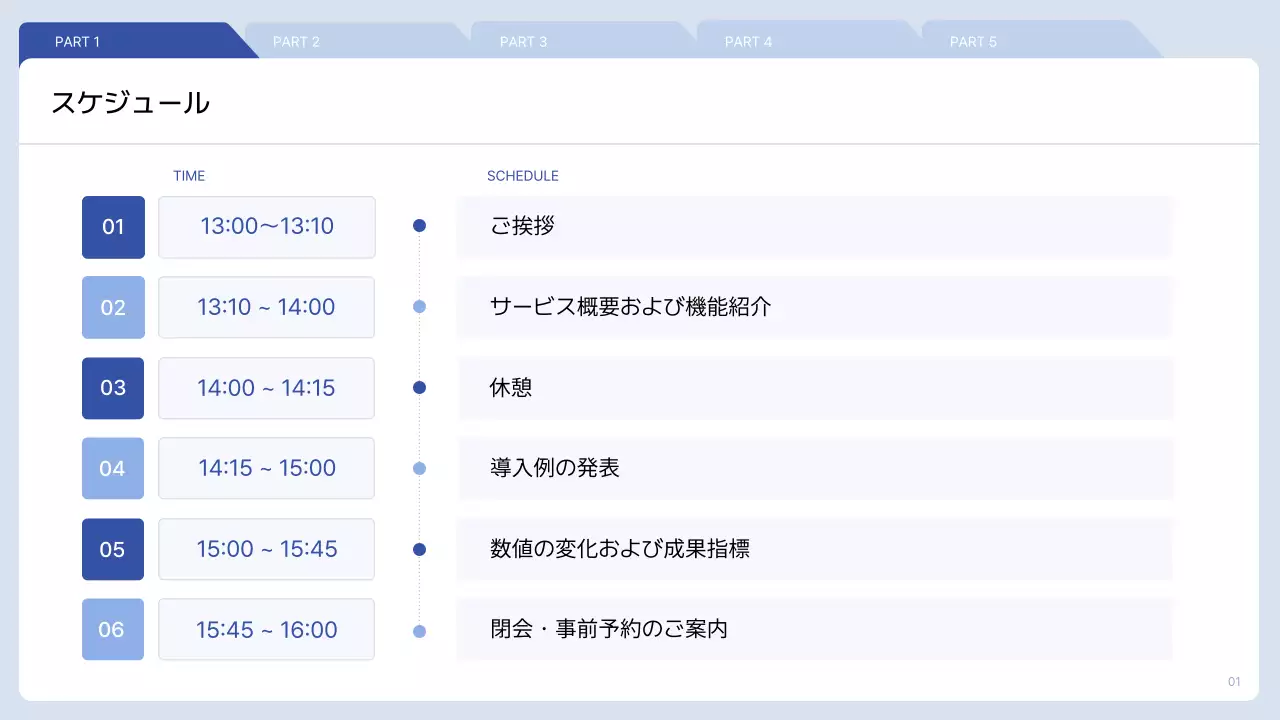The height and width of the screenshot is (720, 1280).
Task: Select the timeline dot beside 休憩
Action: coord(419,387)
